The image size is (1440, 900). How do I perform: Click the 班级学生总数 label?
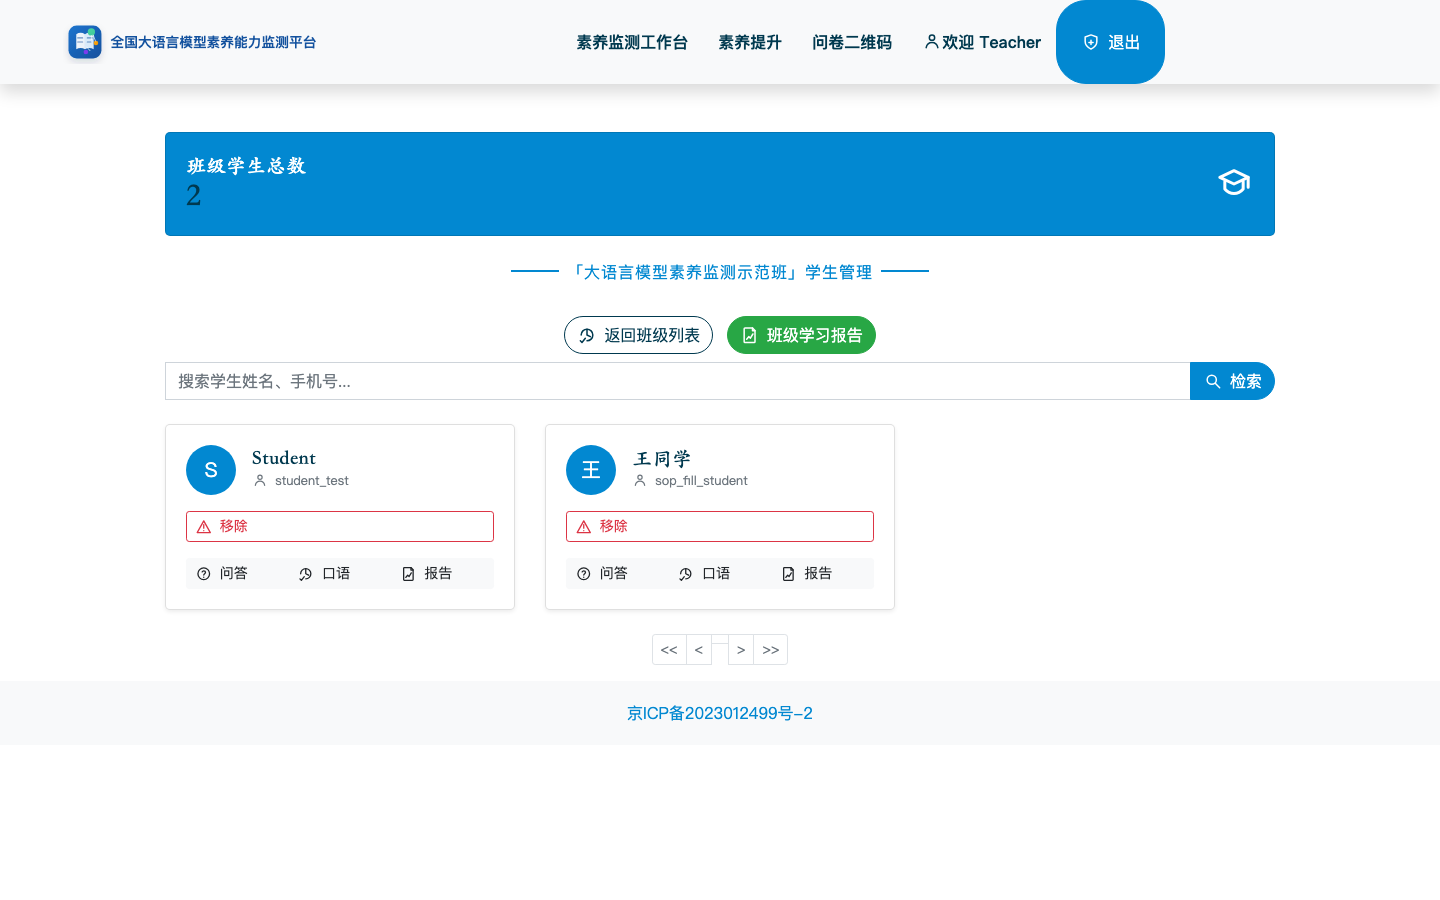(246, 166)
